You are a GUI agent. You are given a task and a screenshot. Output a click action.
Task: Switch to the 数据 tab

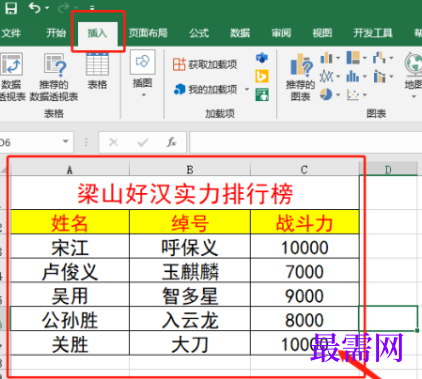[x=240, y=33]
